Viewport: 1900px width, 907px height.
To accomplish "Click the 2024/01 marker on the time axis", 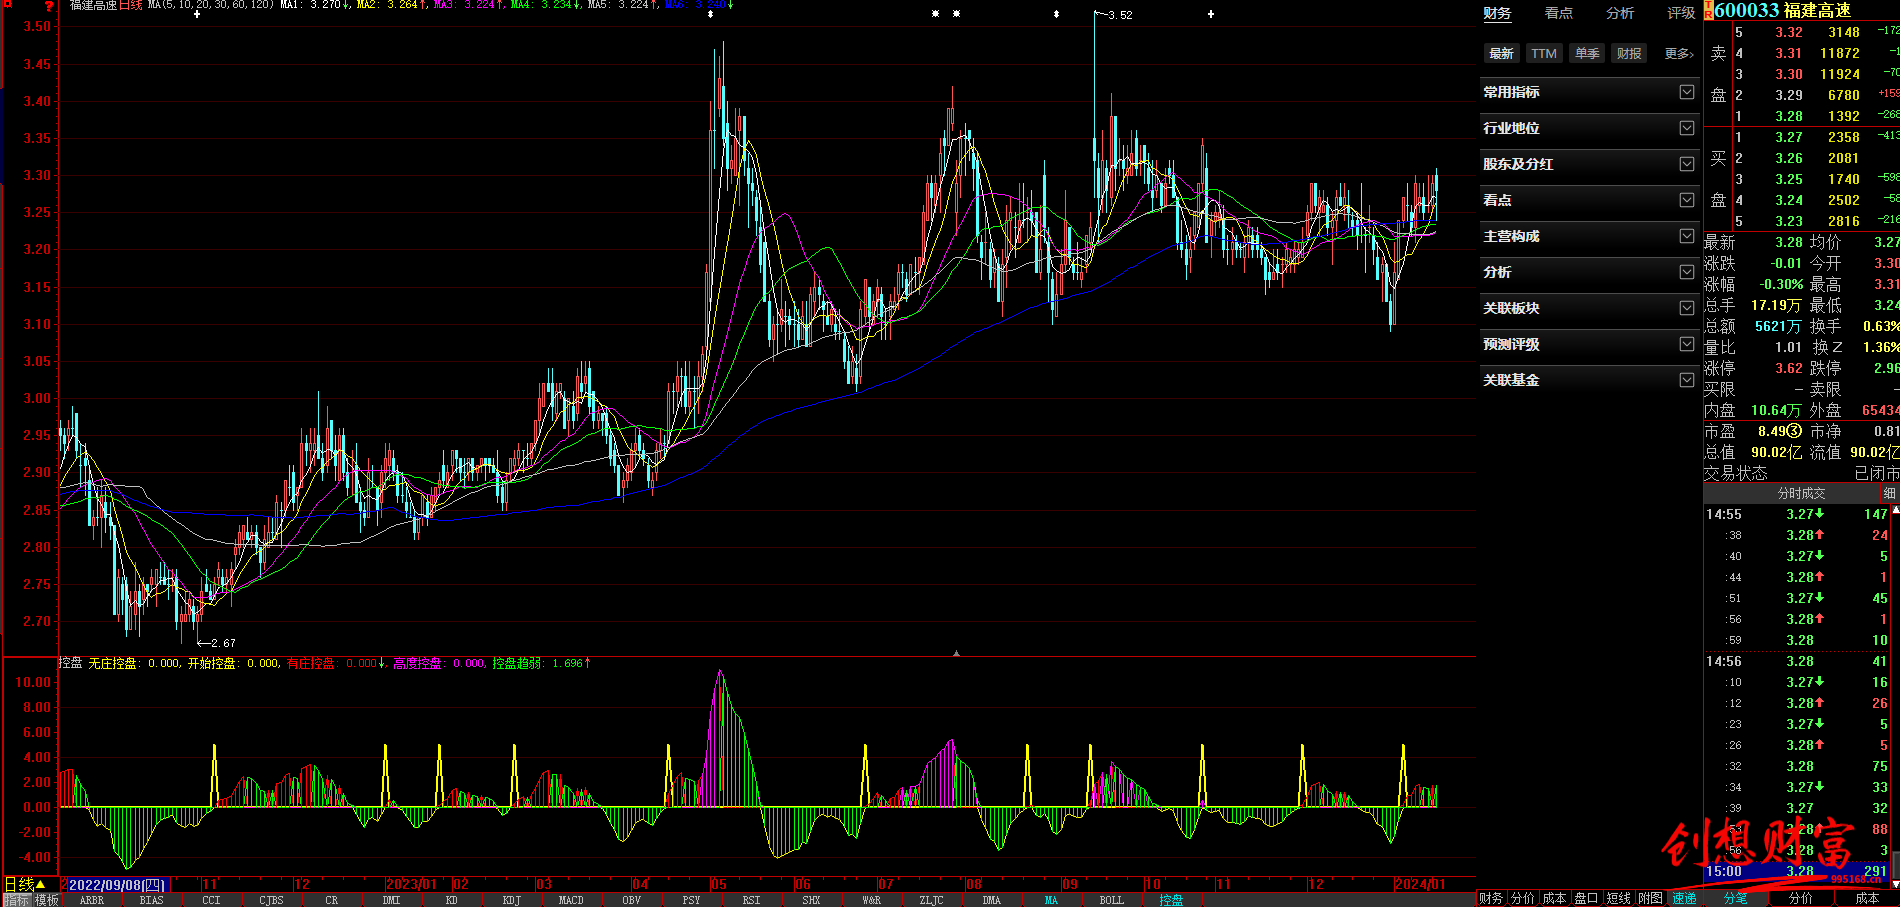I will point(1420,885).
